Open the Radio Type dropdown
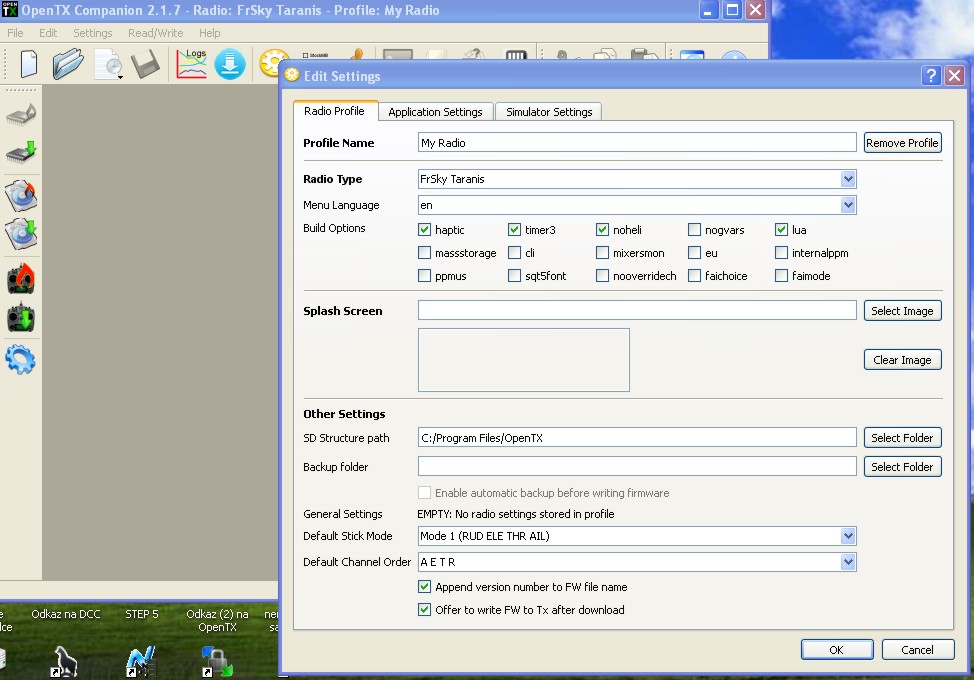The width and height of the screenshot is (974, 680). tap(848, 179)
